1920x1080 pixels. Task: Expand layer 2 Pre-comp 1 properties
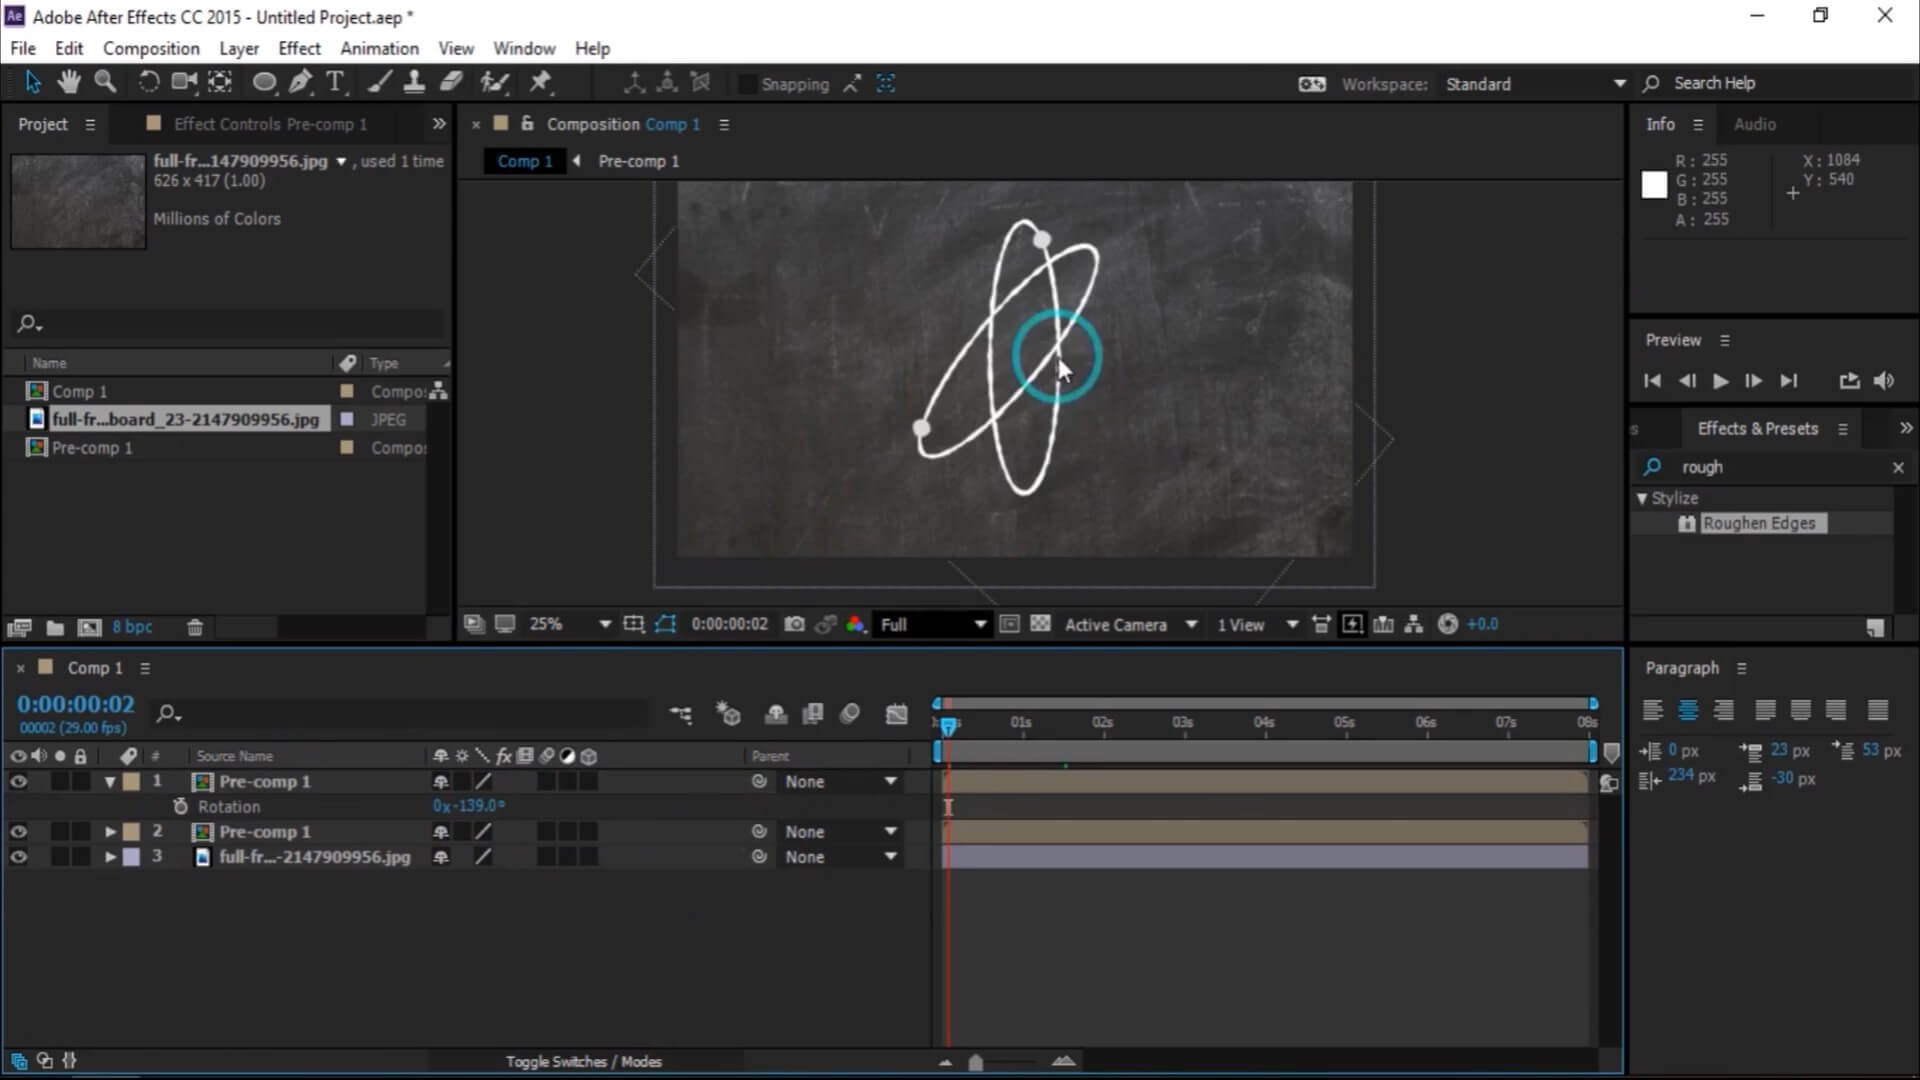coord(110,831)
